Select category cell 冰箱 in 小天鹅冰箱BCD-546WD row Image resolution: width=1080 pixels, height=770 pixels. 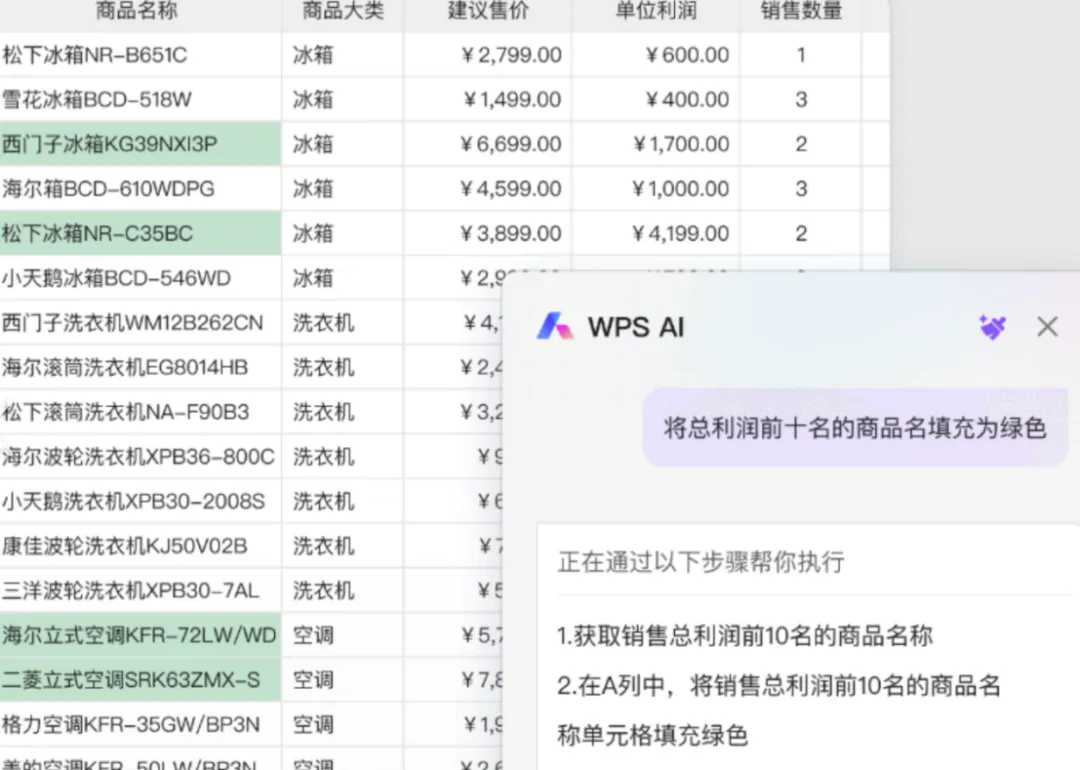tap(342, 278)
